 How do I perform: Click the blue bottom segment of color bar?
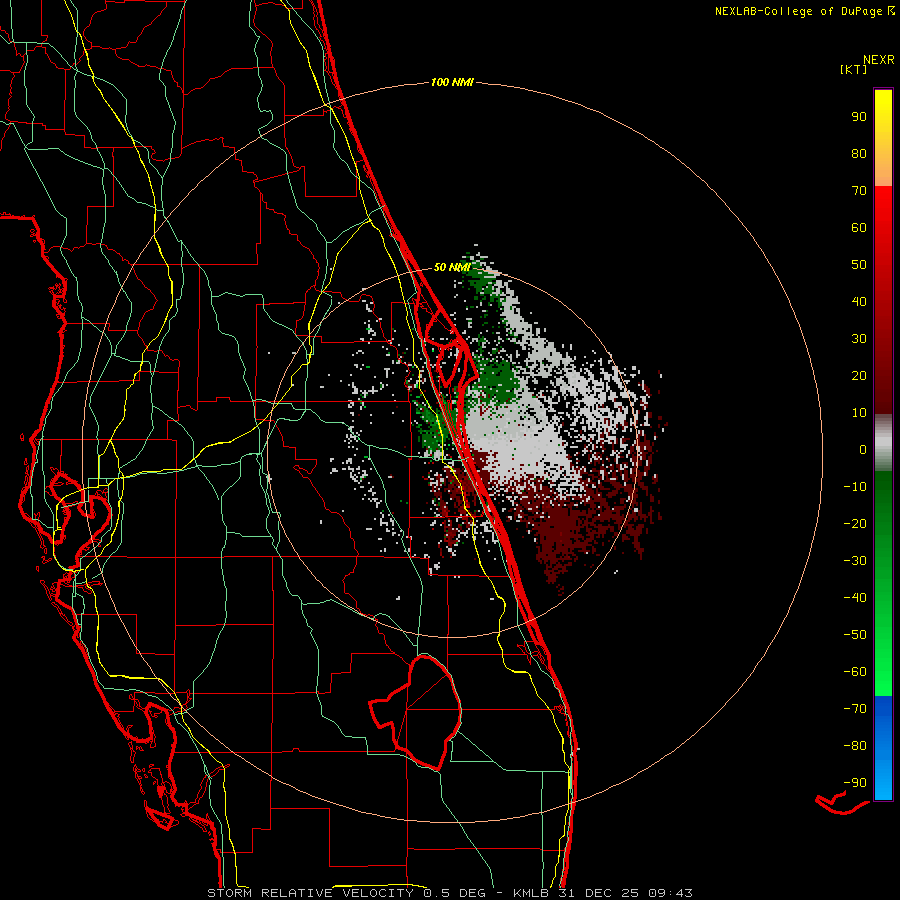[x=883, y=748]
